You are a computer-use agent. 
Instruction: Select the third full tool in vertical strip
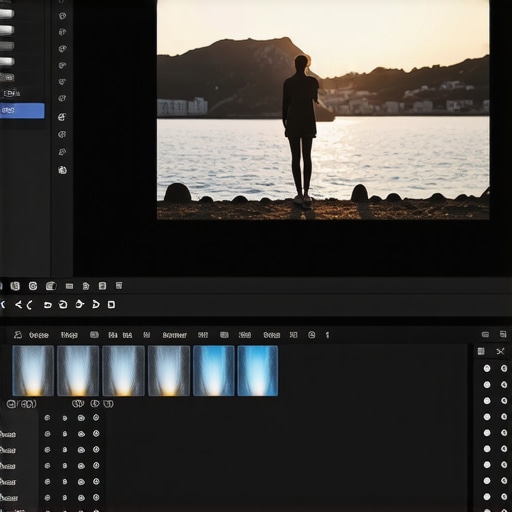62,49
